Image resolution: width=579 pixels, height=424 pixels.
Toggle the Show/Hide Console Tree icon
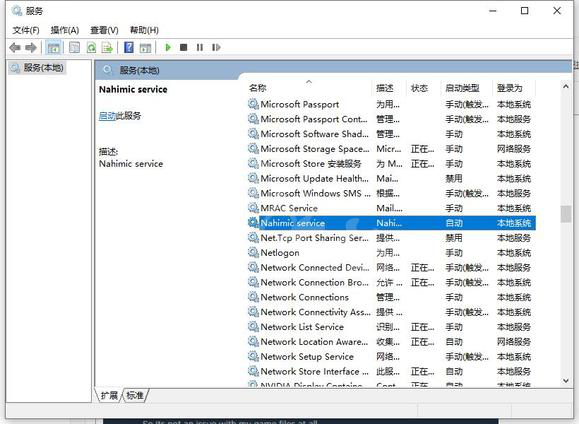(x=54, y=47)
